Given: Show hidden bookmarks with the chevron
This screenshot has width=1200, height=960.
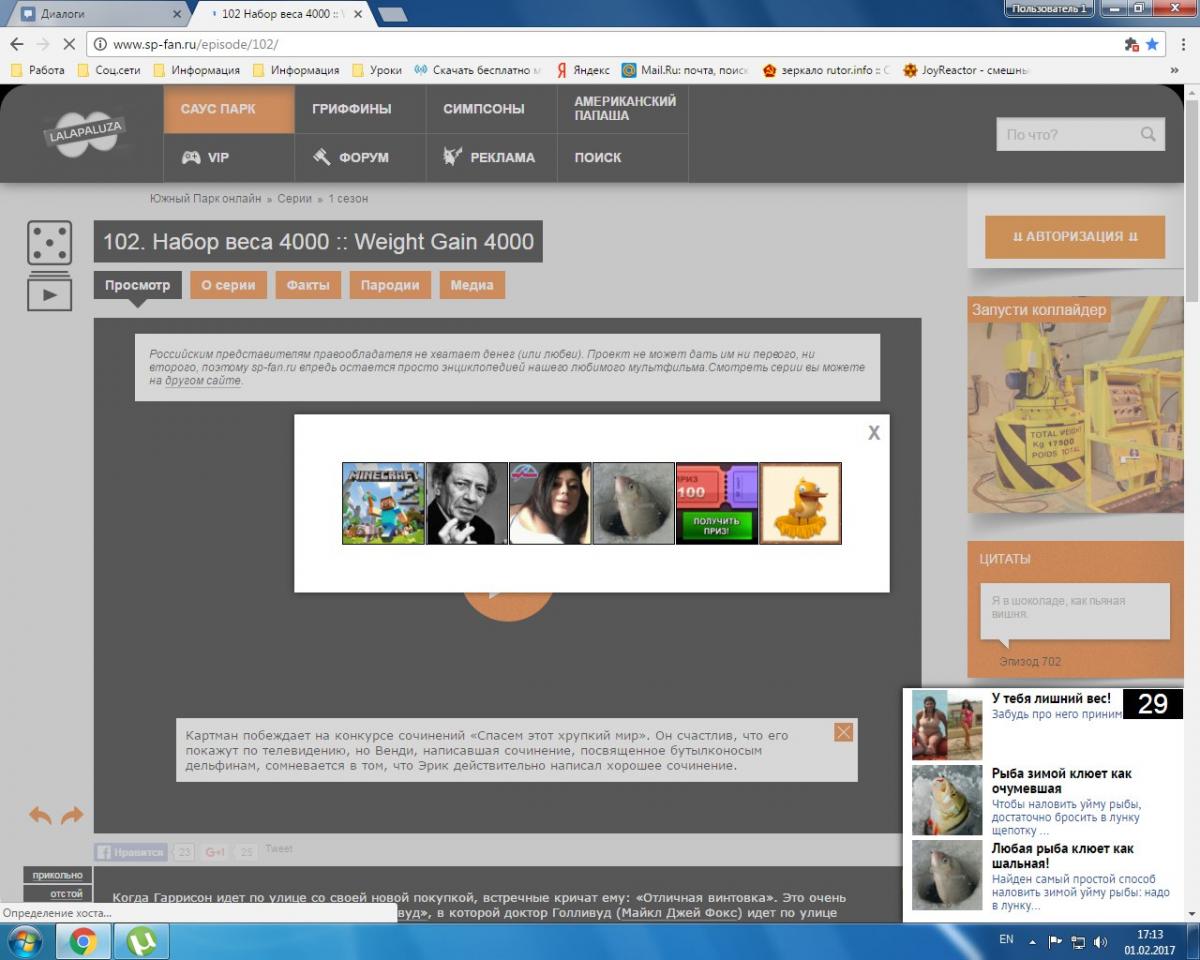Looking at the screenshot, I should [x=1174, y=70].
